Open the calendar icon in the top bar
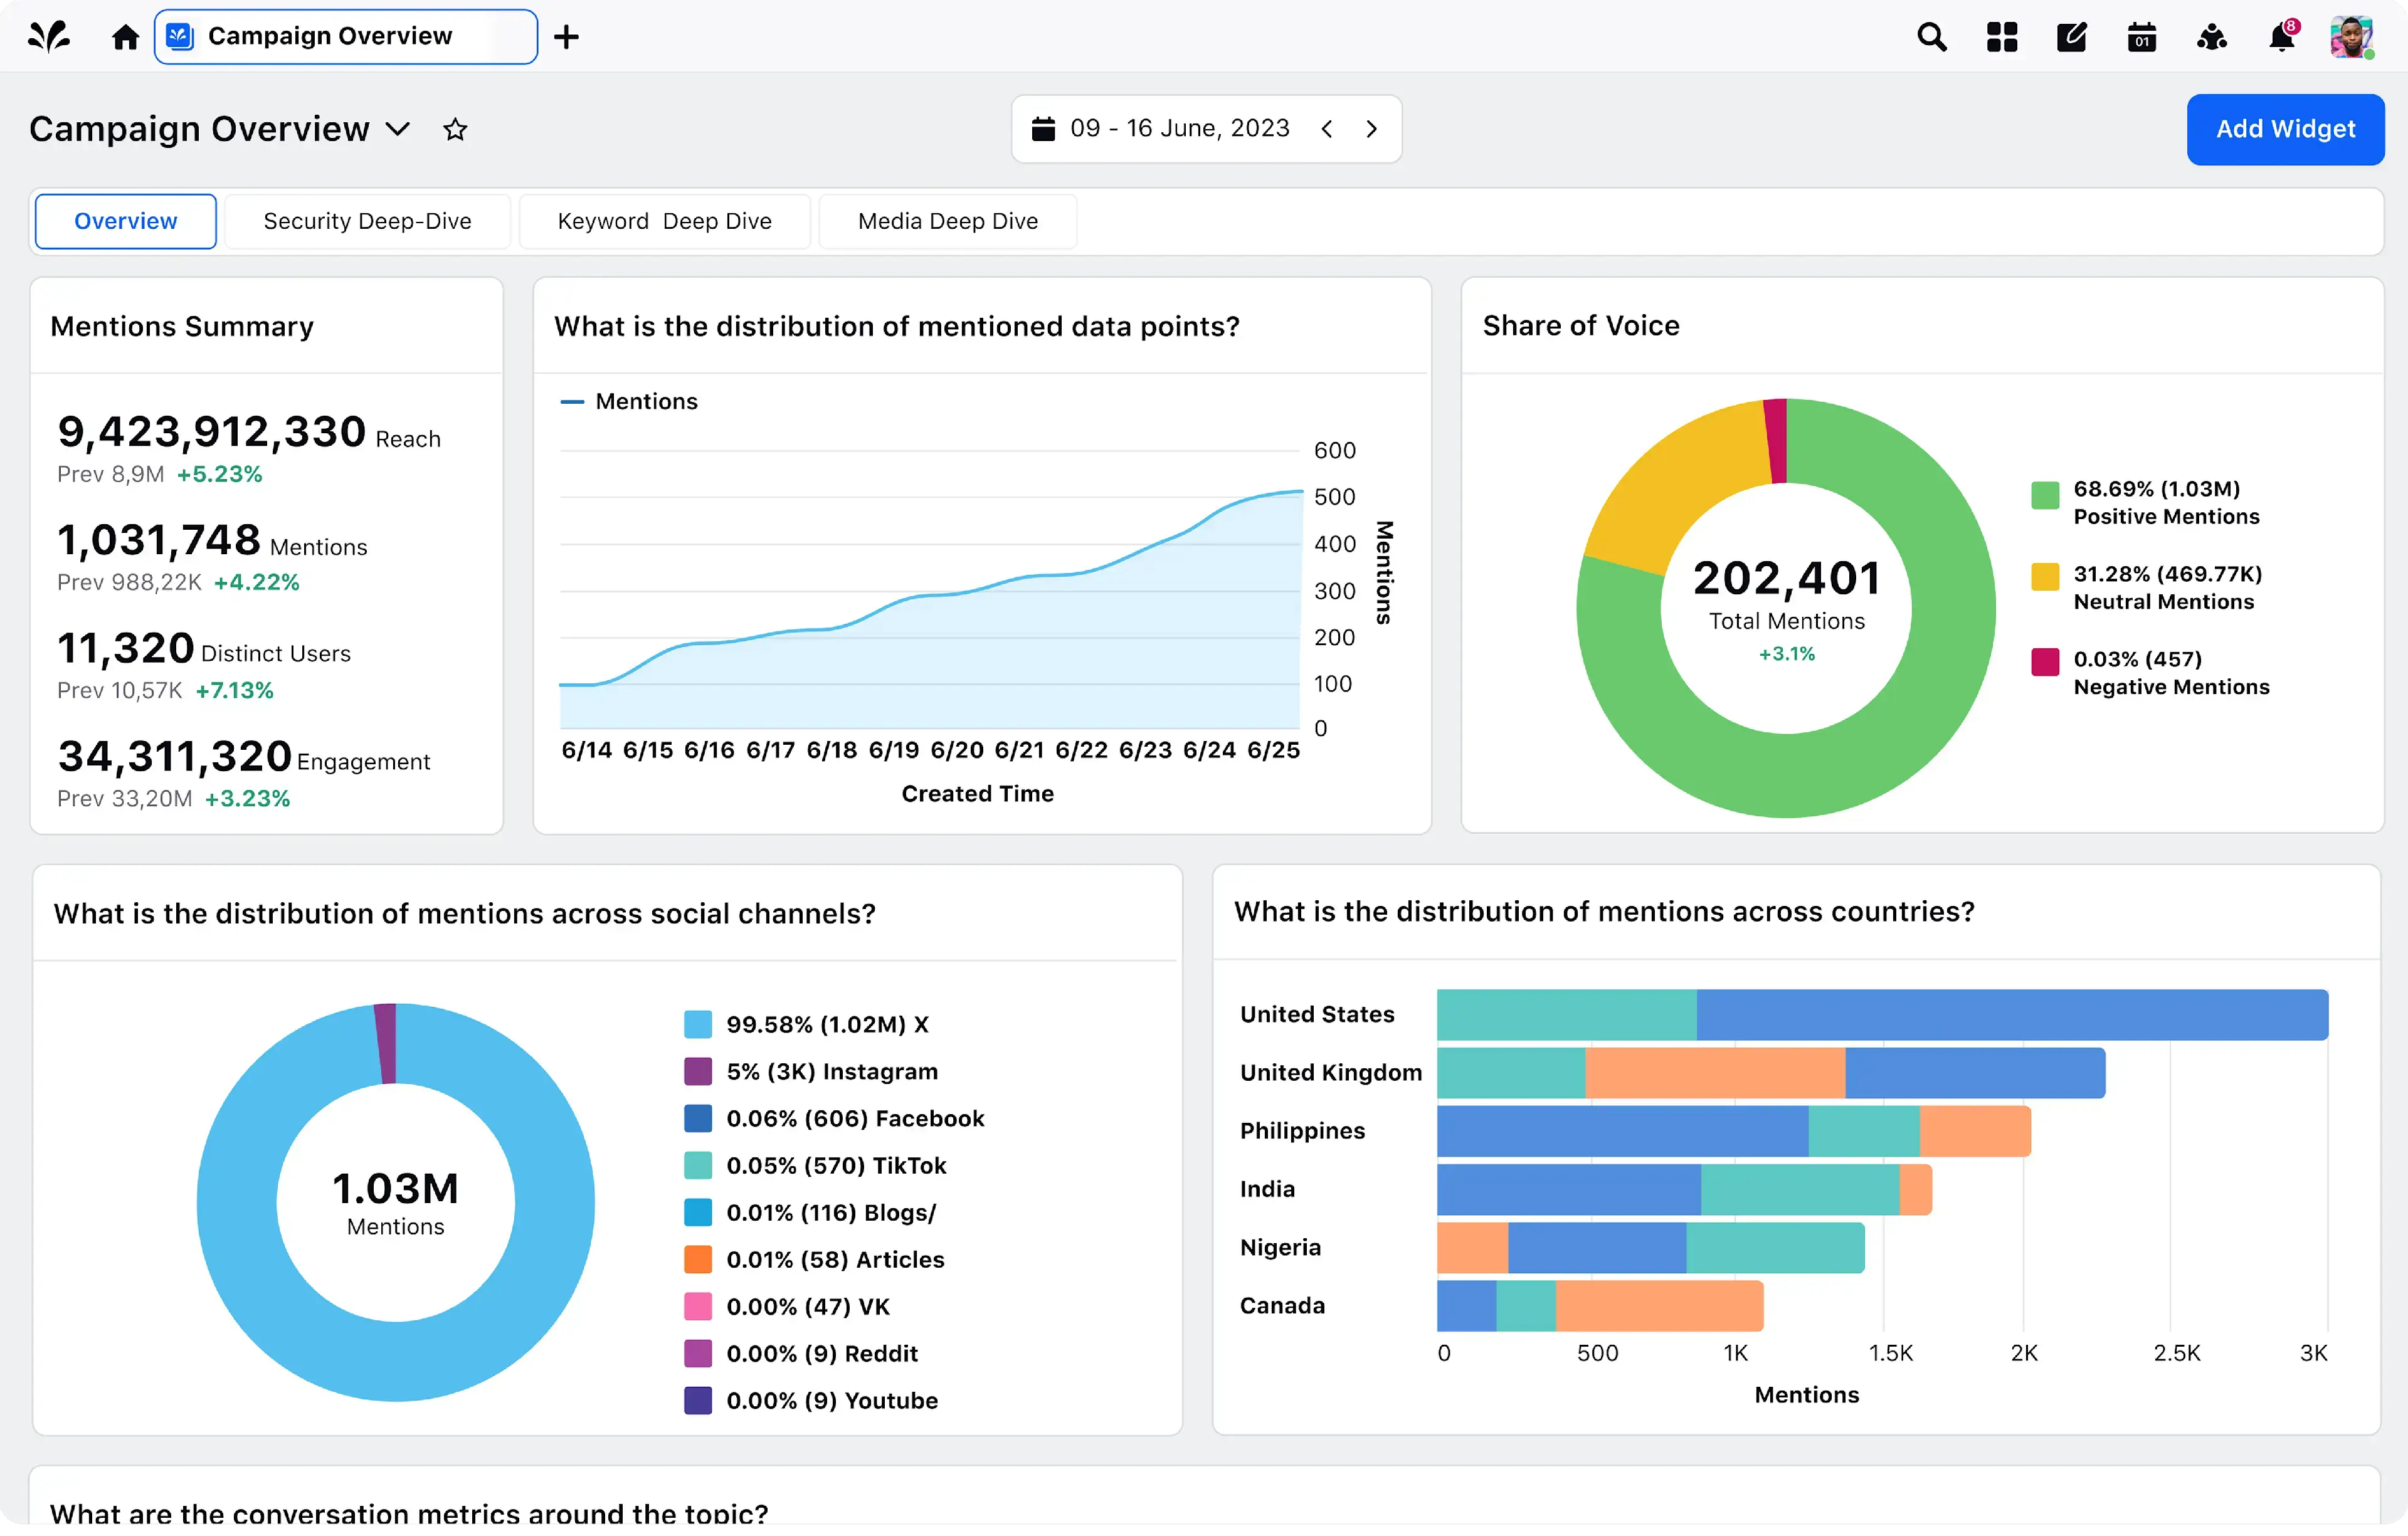The height and width of the screenshot is (1536, 2408). [x=2141, y=36]
